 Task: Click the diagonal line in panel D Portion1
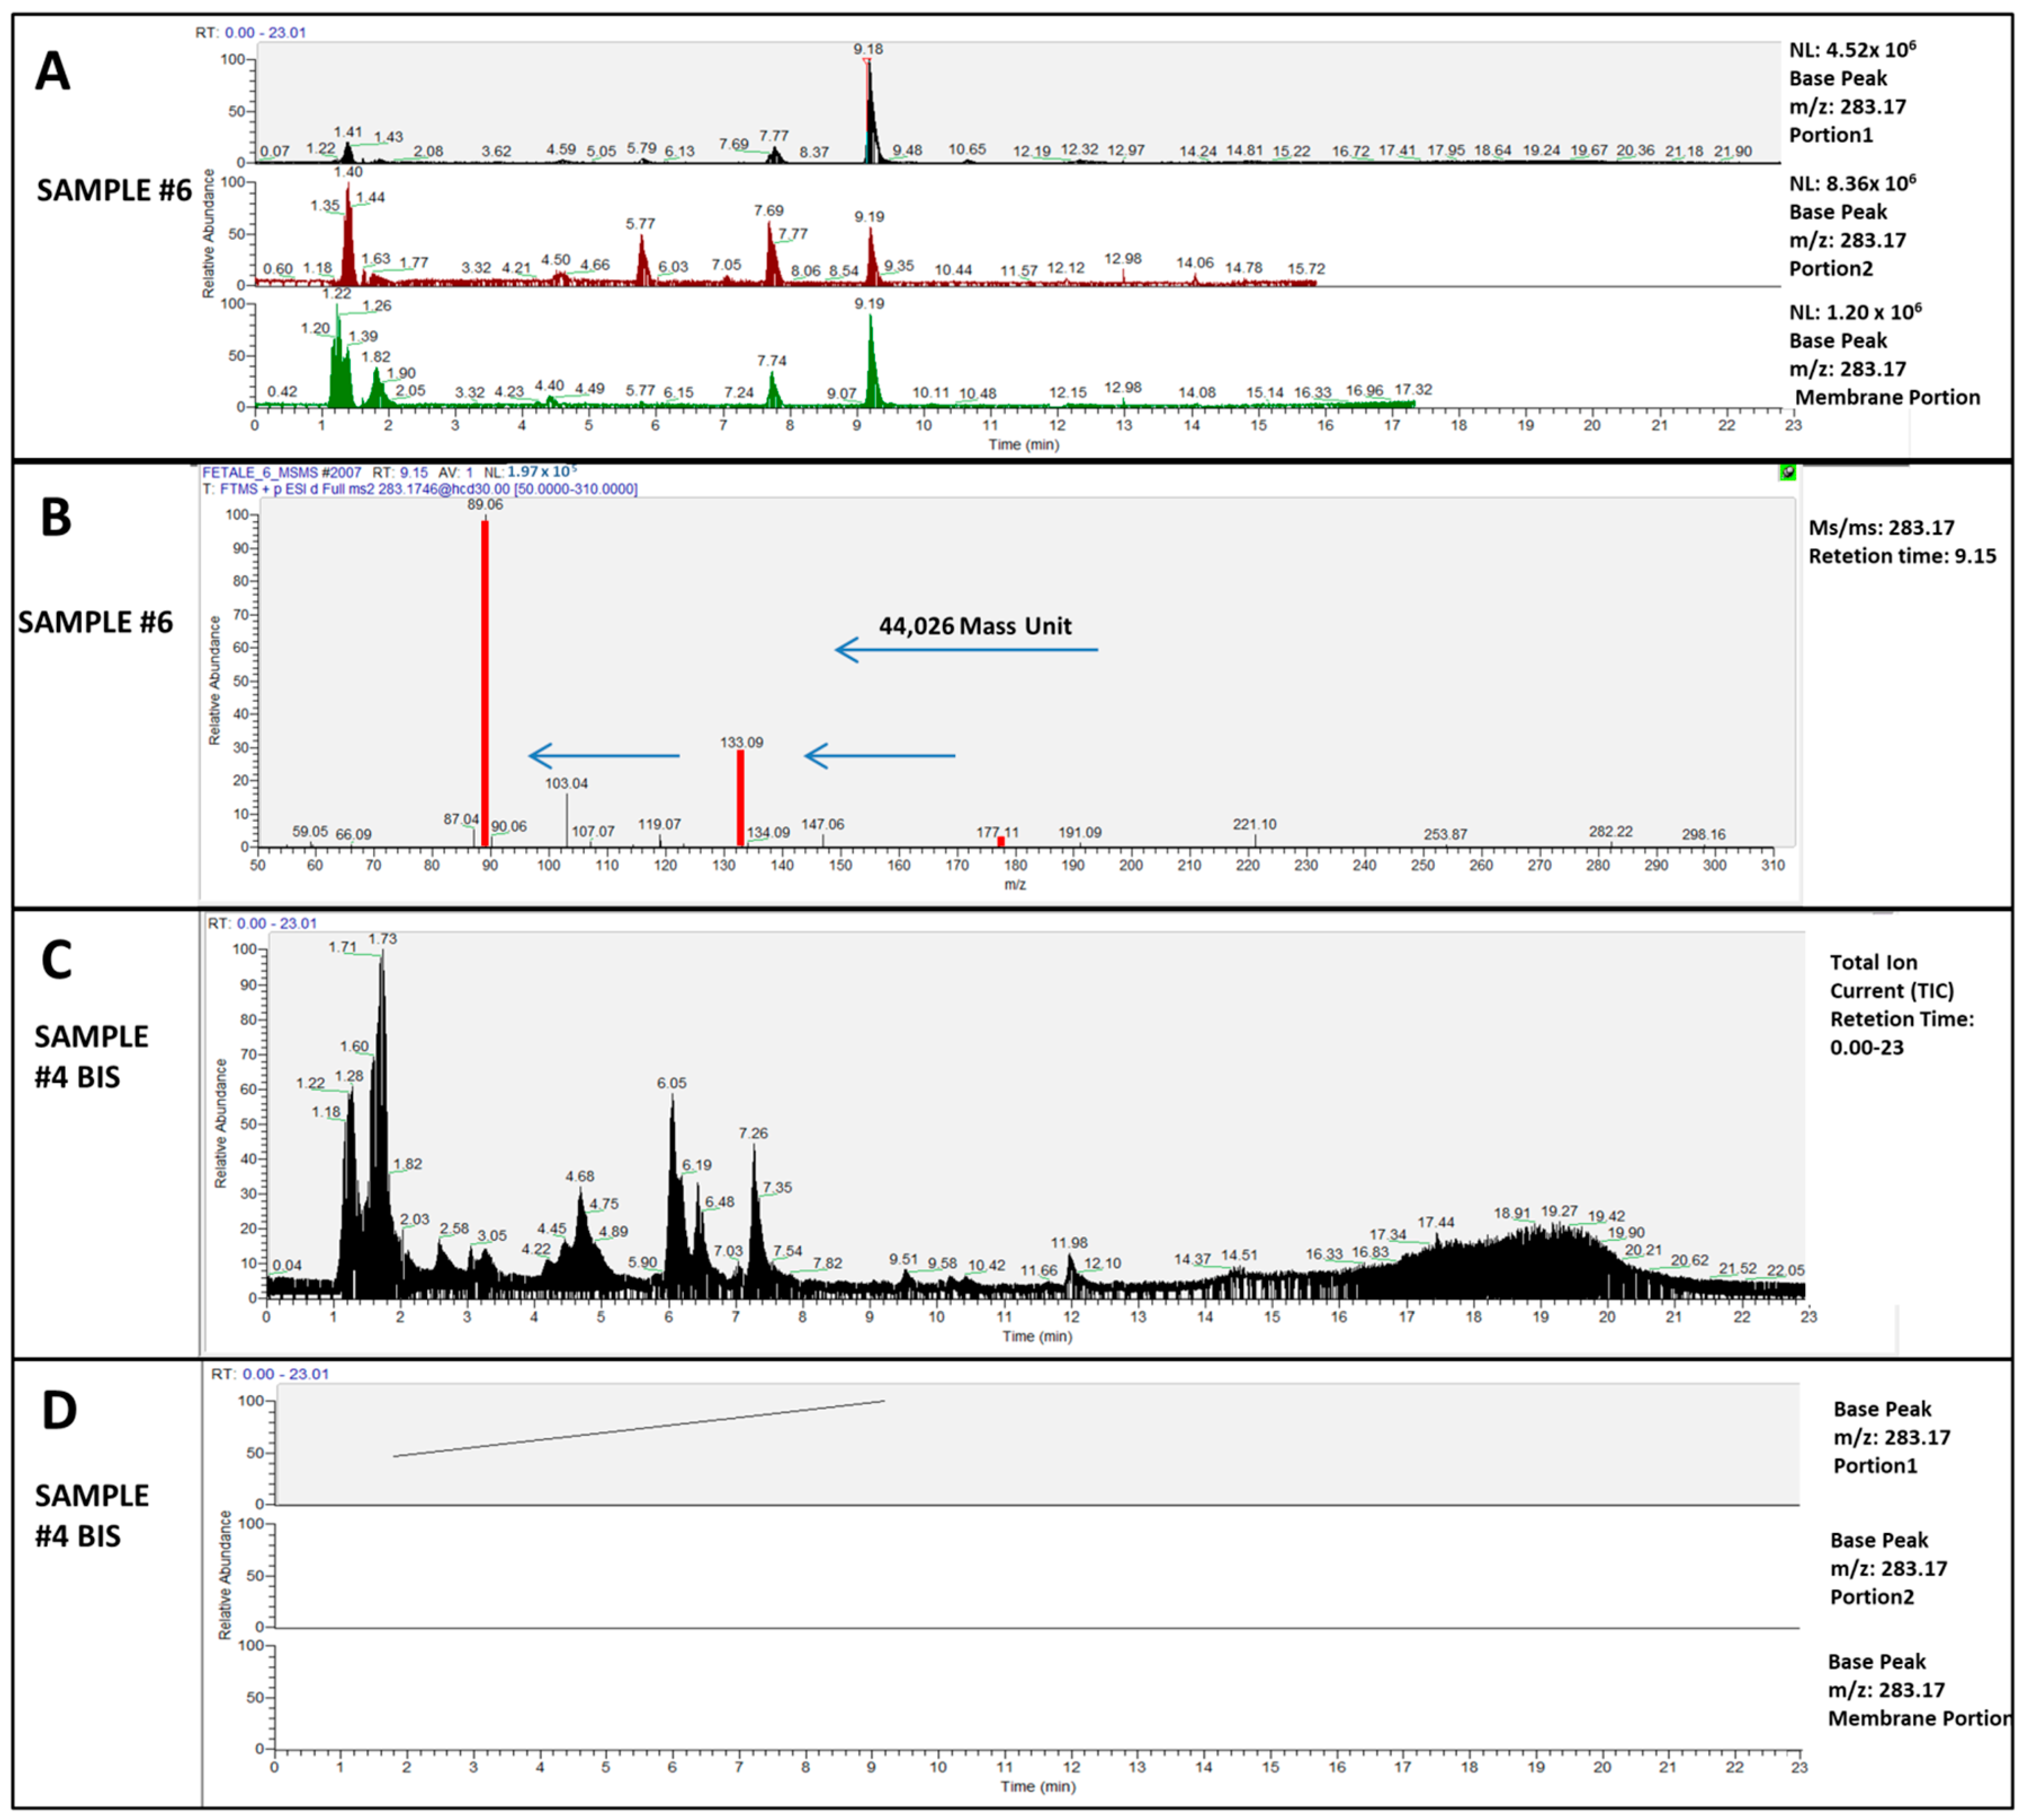(x=640, y=1428)
